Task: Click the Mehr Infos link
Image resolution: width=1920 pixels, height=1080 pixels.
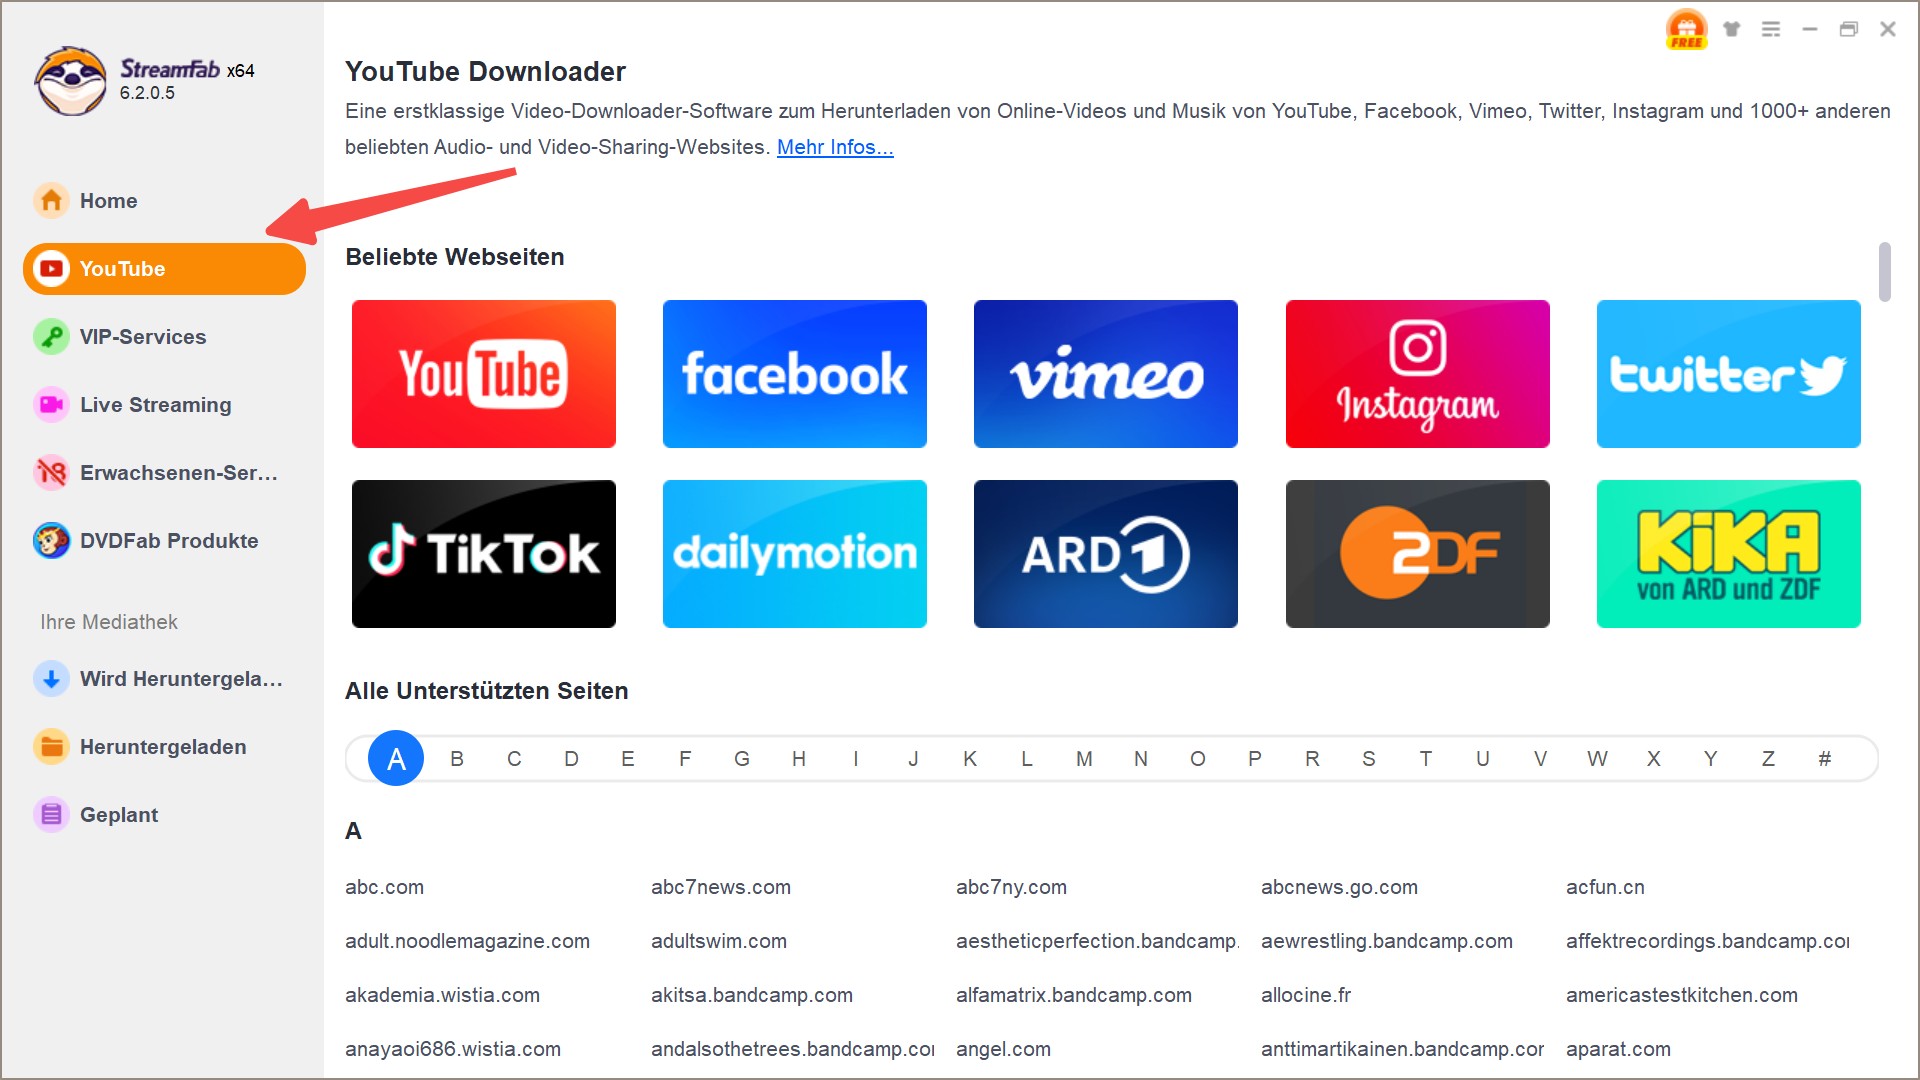Action: (835, 145)
